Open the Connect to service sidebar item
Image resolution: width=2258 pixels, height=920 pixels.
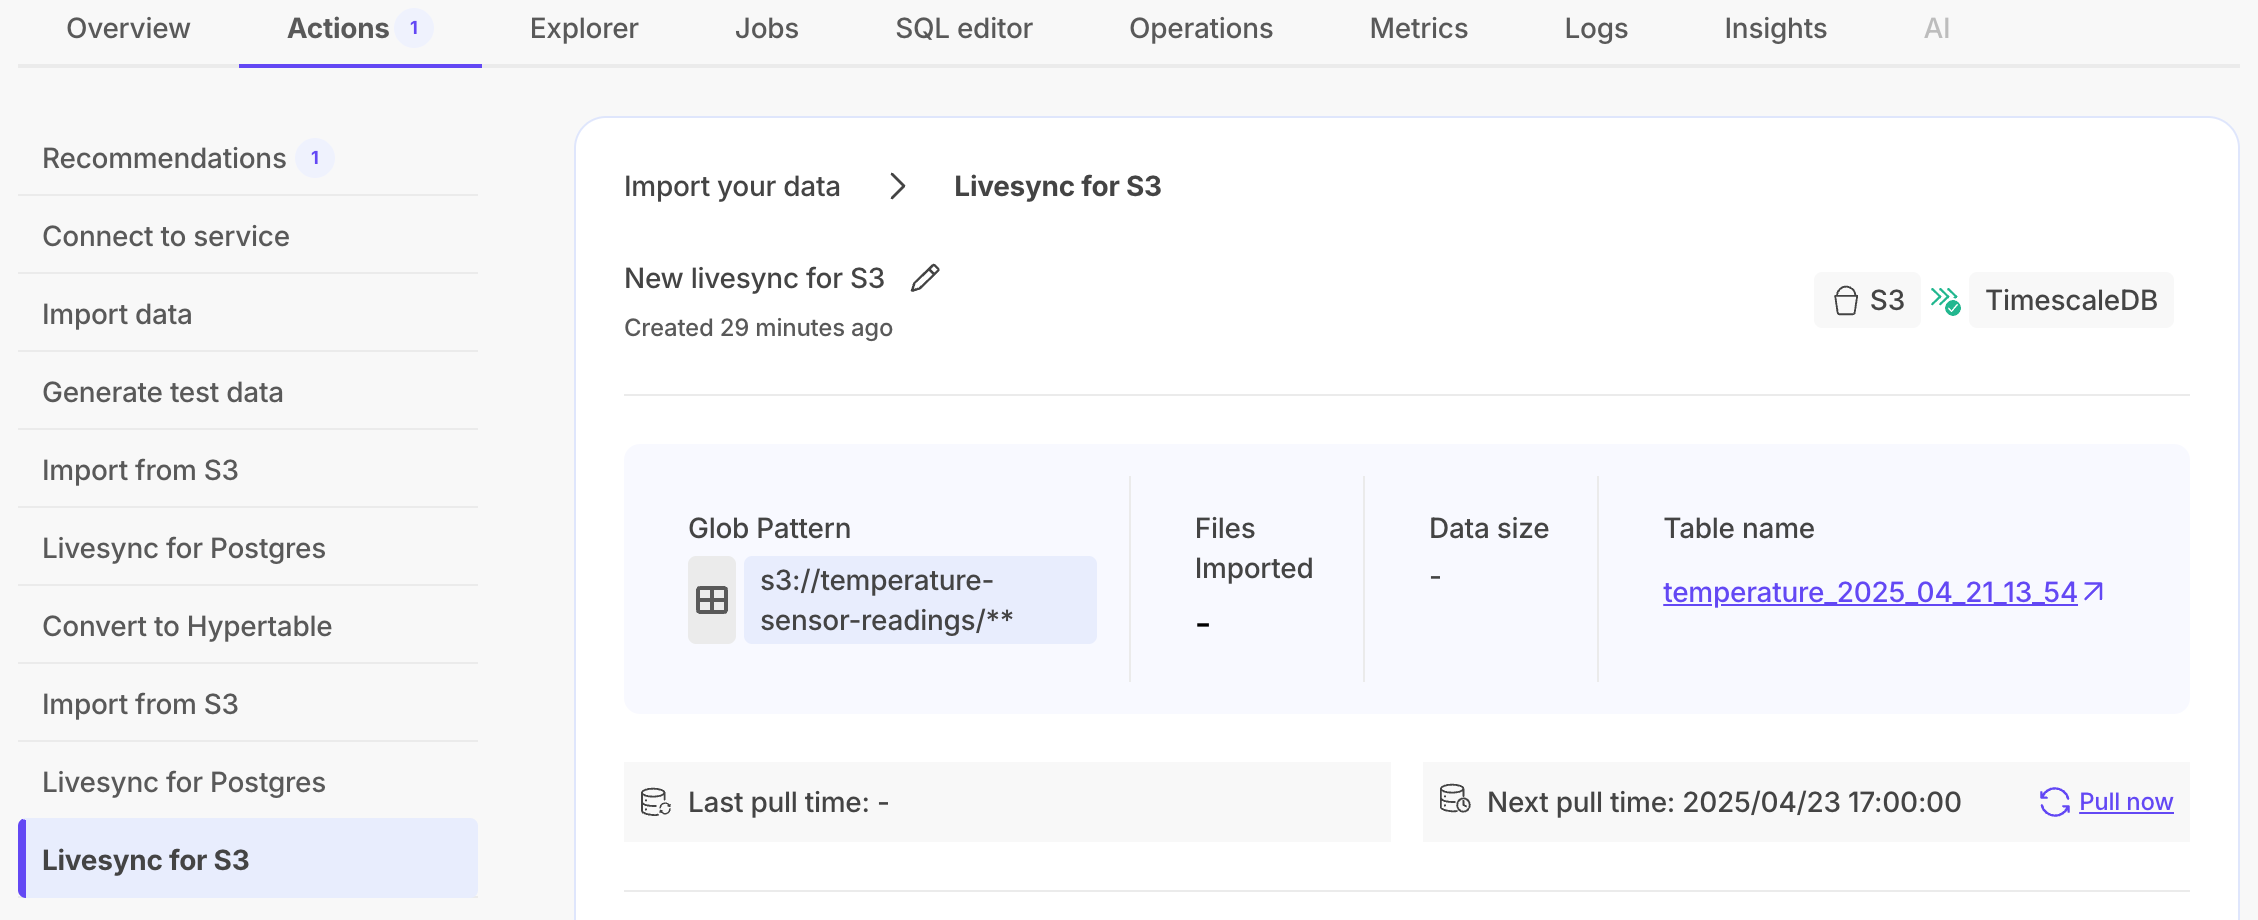click(x=166, y=236)
